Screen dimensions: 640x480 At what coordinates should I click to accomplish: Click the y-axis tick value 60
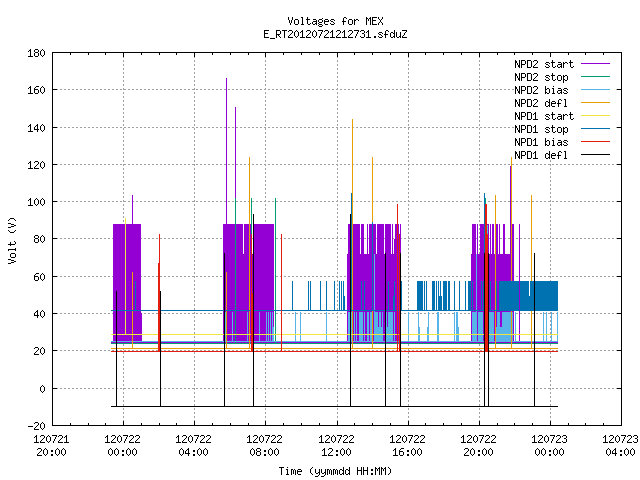(39, 277)
